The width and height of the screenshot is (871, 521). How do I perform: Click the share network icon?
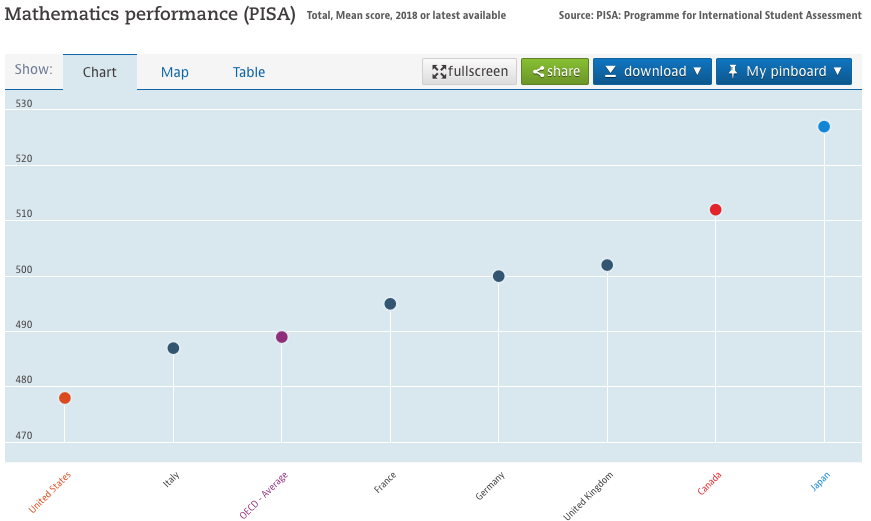point(538,72)
